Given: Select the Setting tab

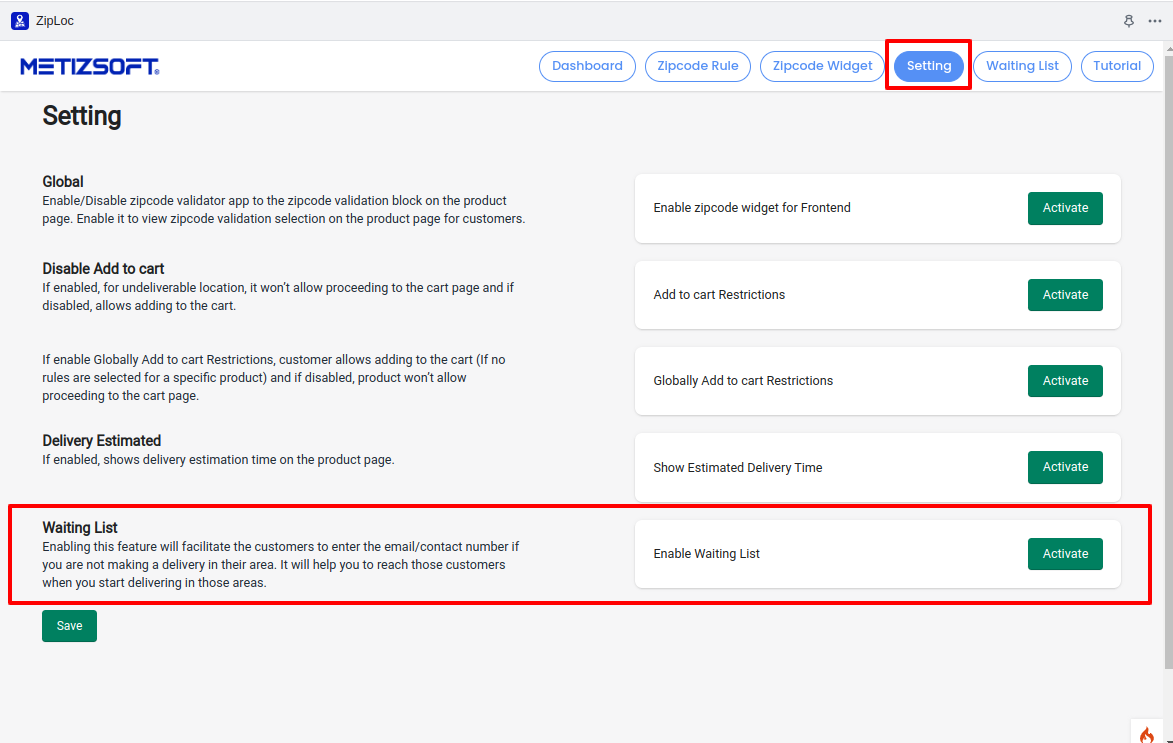Looking at the screenshot, I should pyautogui.click(x=929, y=66).
